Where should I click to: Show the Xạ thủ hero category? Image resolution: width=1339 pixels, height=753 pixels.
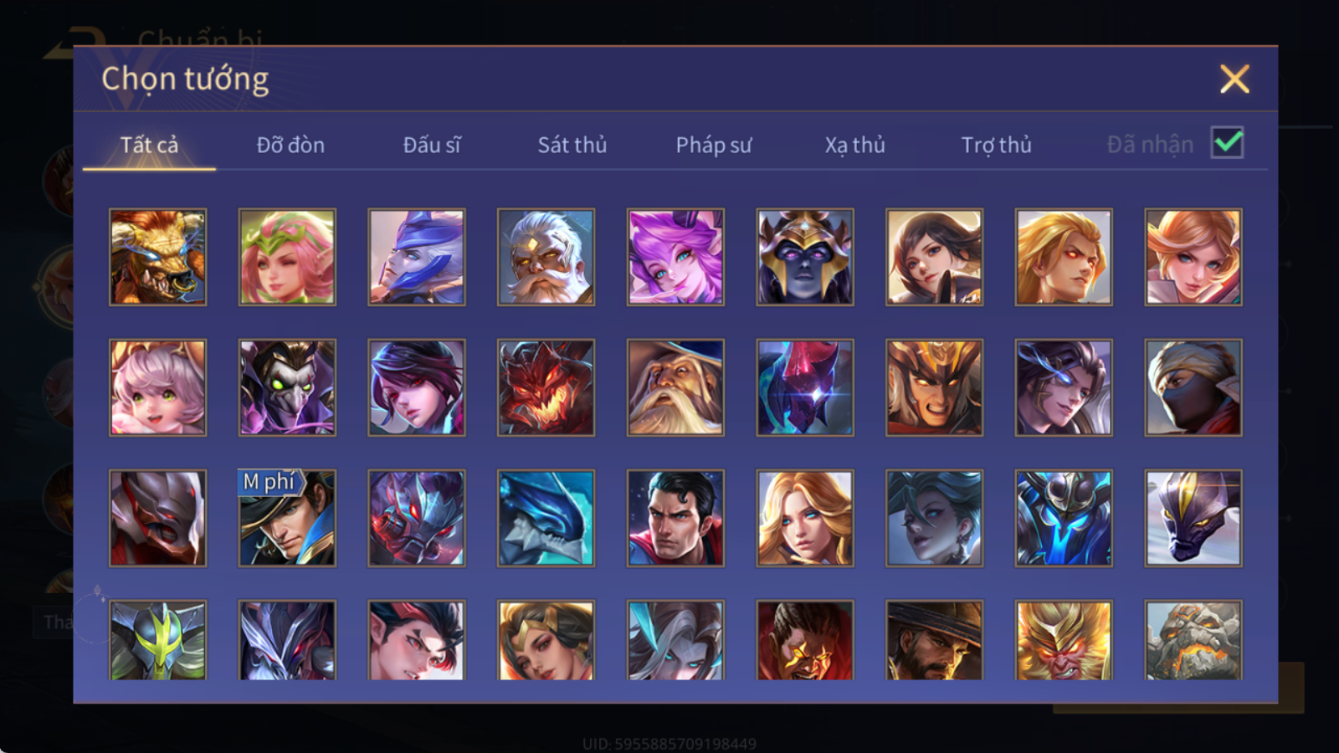tap(855, 145)
